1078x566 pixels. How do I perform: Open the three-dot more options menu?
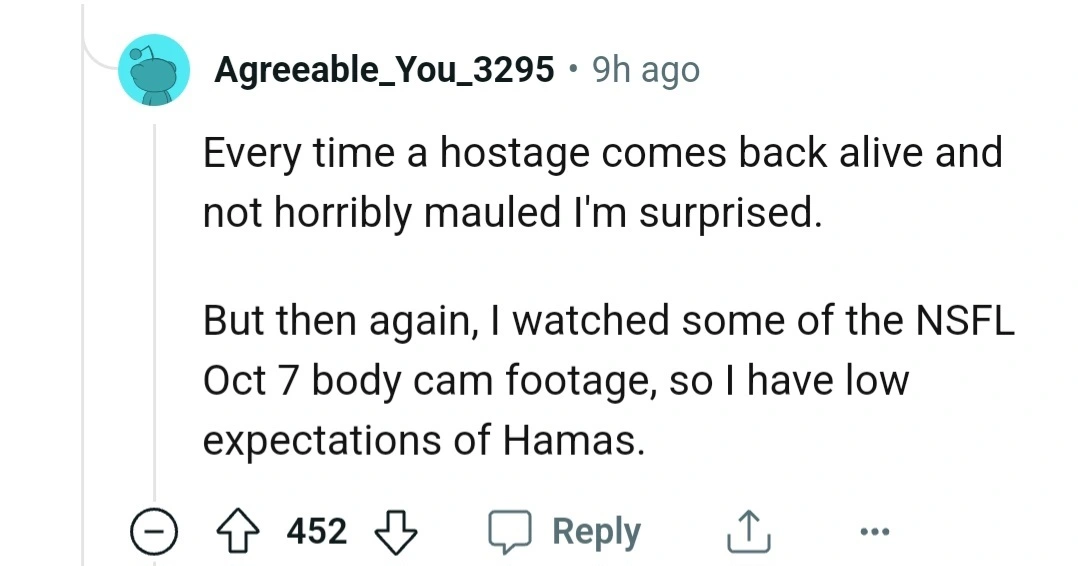point(874,532)
